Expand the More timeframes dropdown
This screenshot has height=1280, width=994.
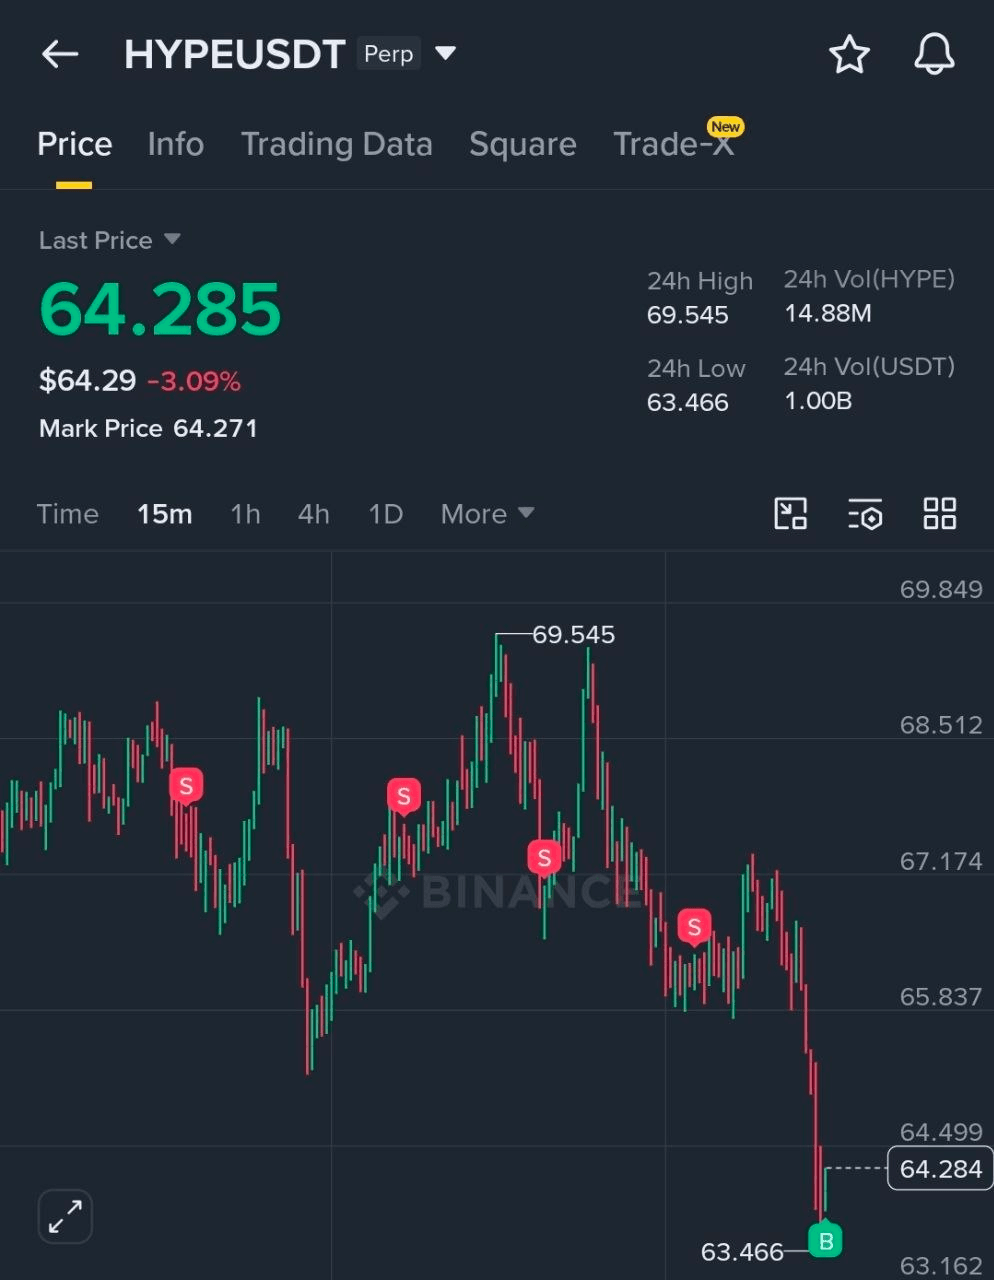pyautogui.click(x=487, y=514)
